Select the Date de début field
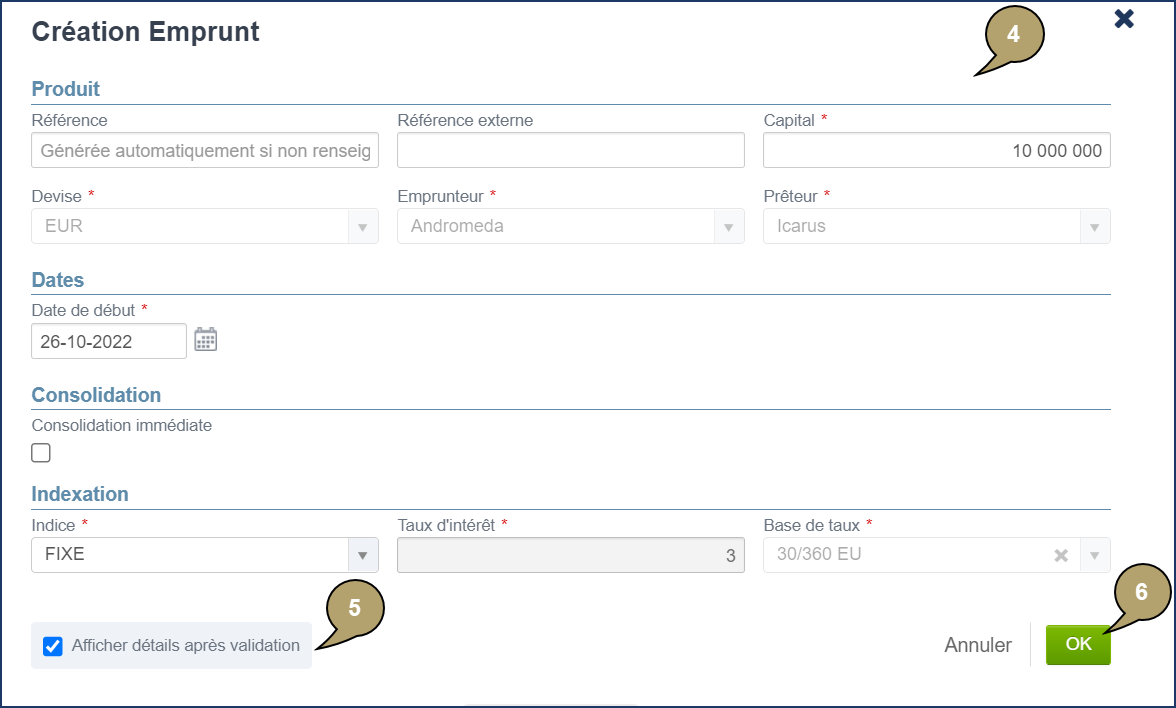Viewport: 1176px width, 708px height. pos(108,341)
